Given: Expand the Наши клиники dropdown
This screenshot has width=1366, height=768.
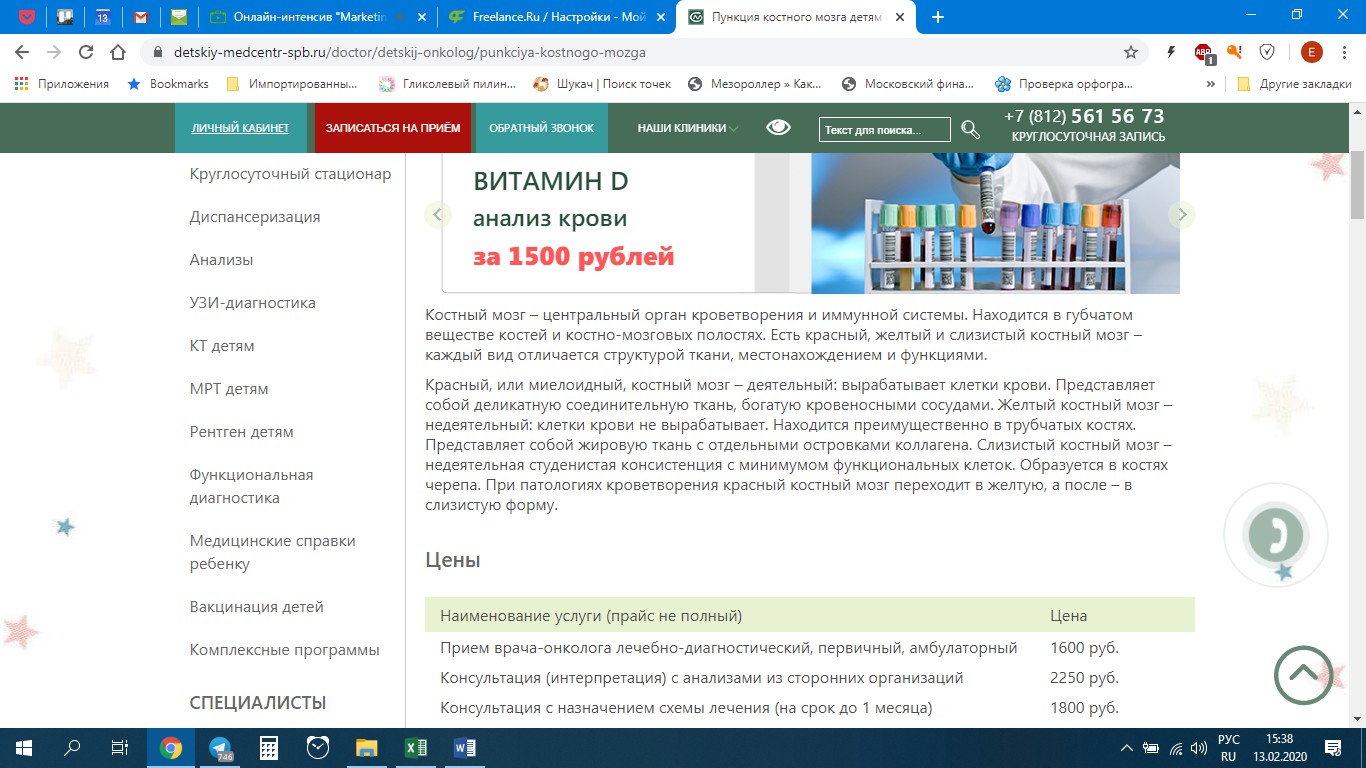Looking at the screenshot, I should (688, 128).
